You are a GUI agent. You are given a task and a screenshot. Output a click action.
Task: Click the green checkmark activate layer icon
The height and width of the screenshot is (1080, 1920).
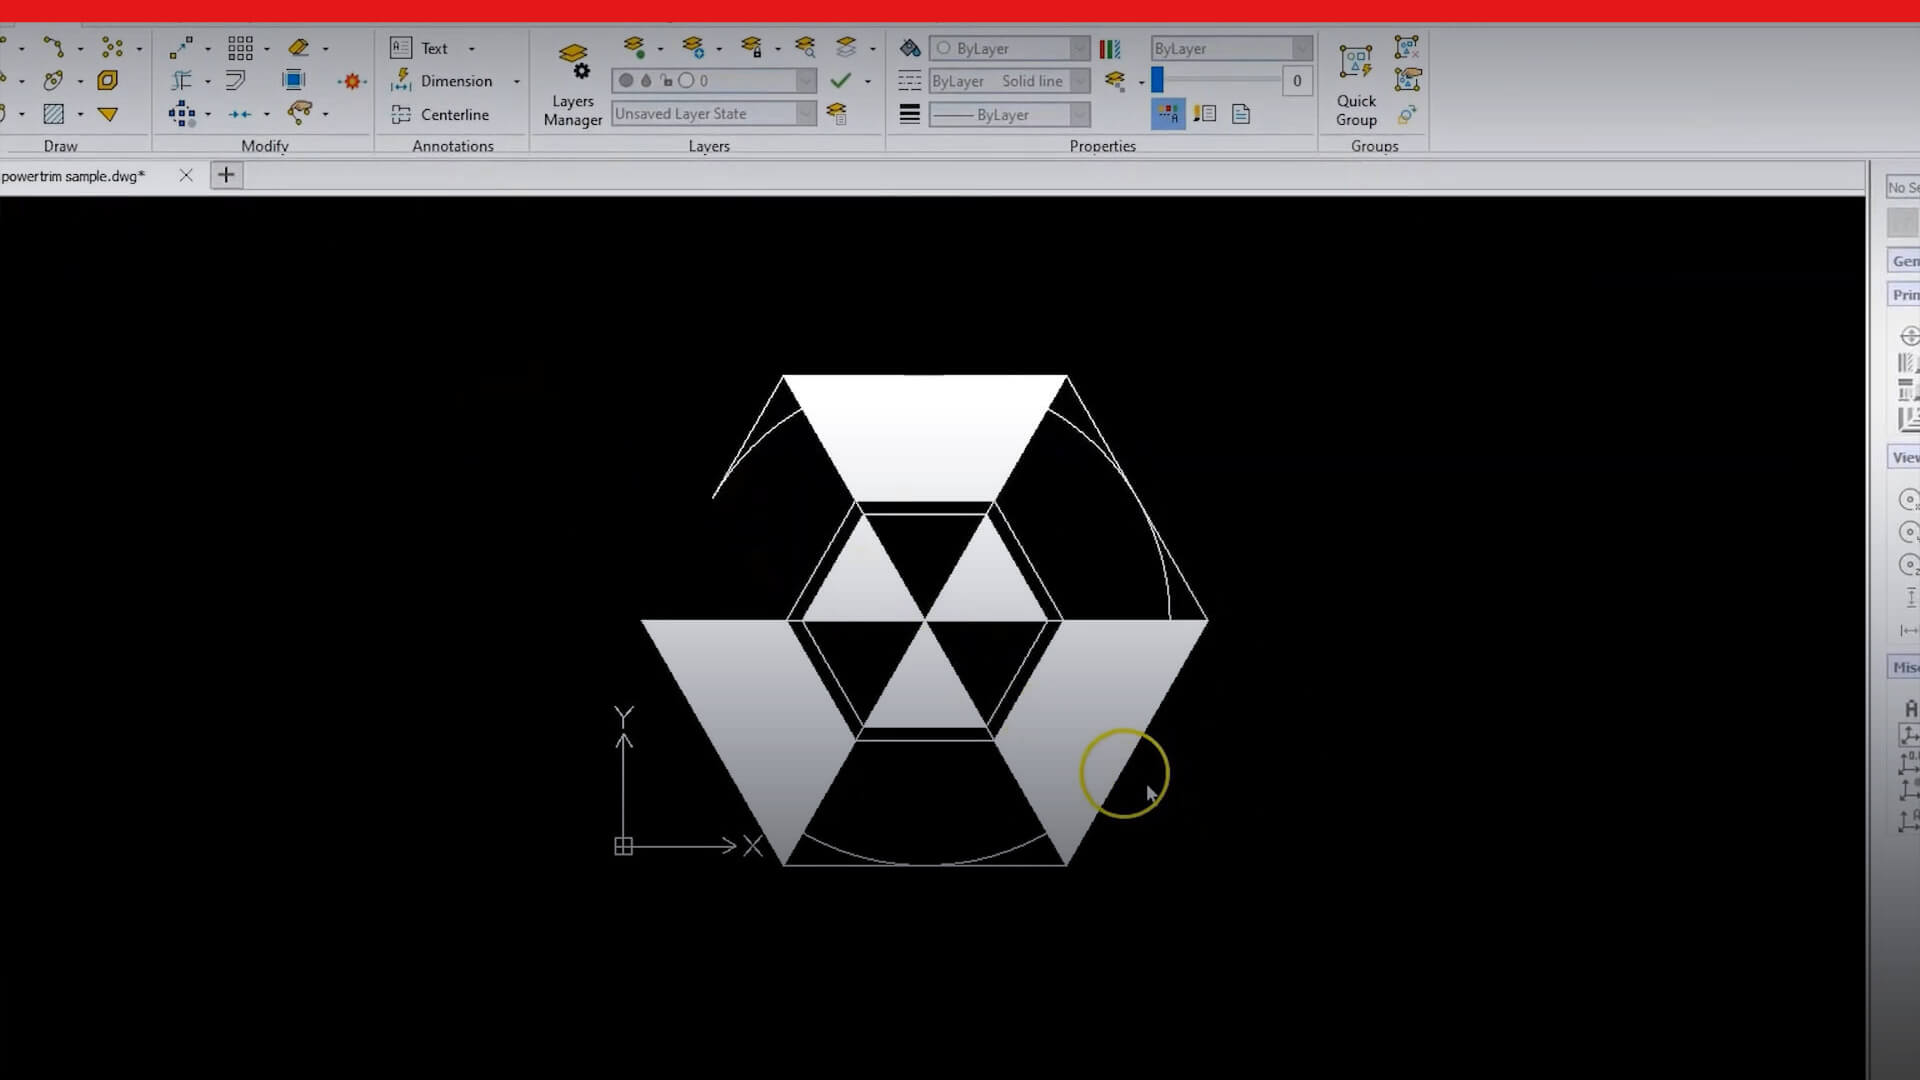click(841, 81)
